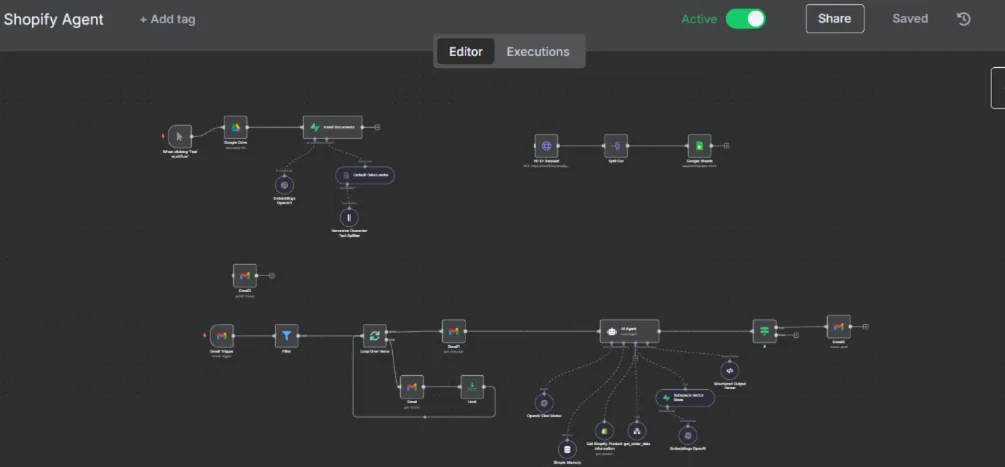Click the plus connector on If false output

tap(795, 335)
